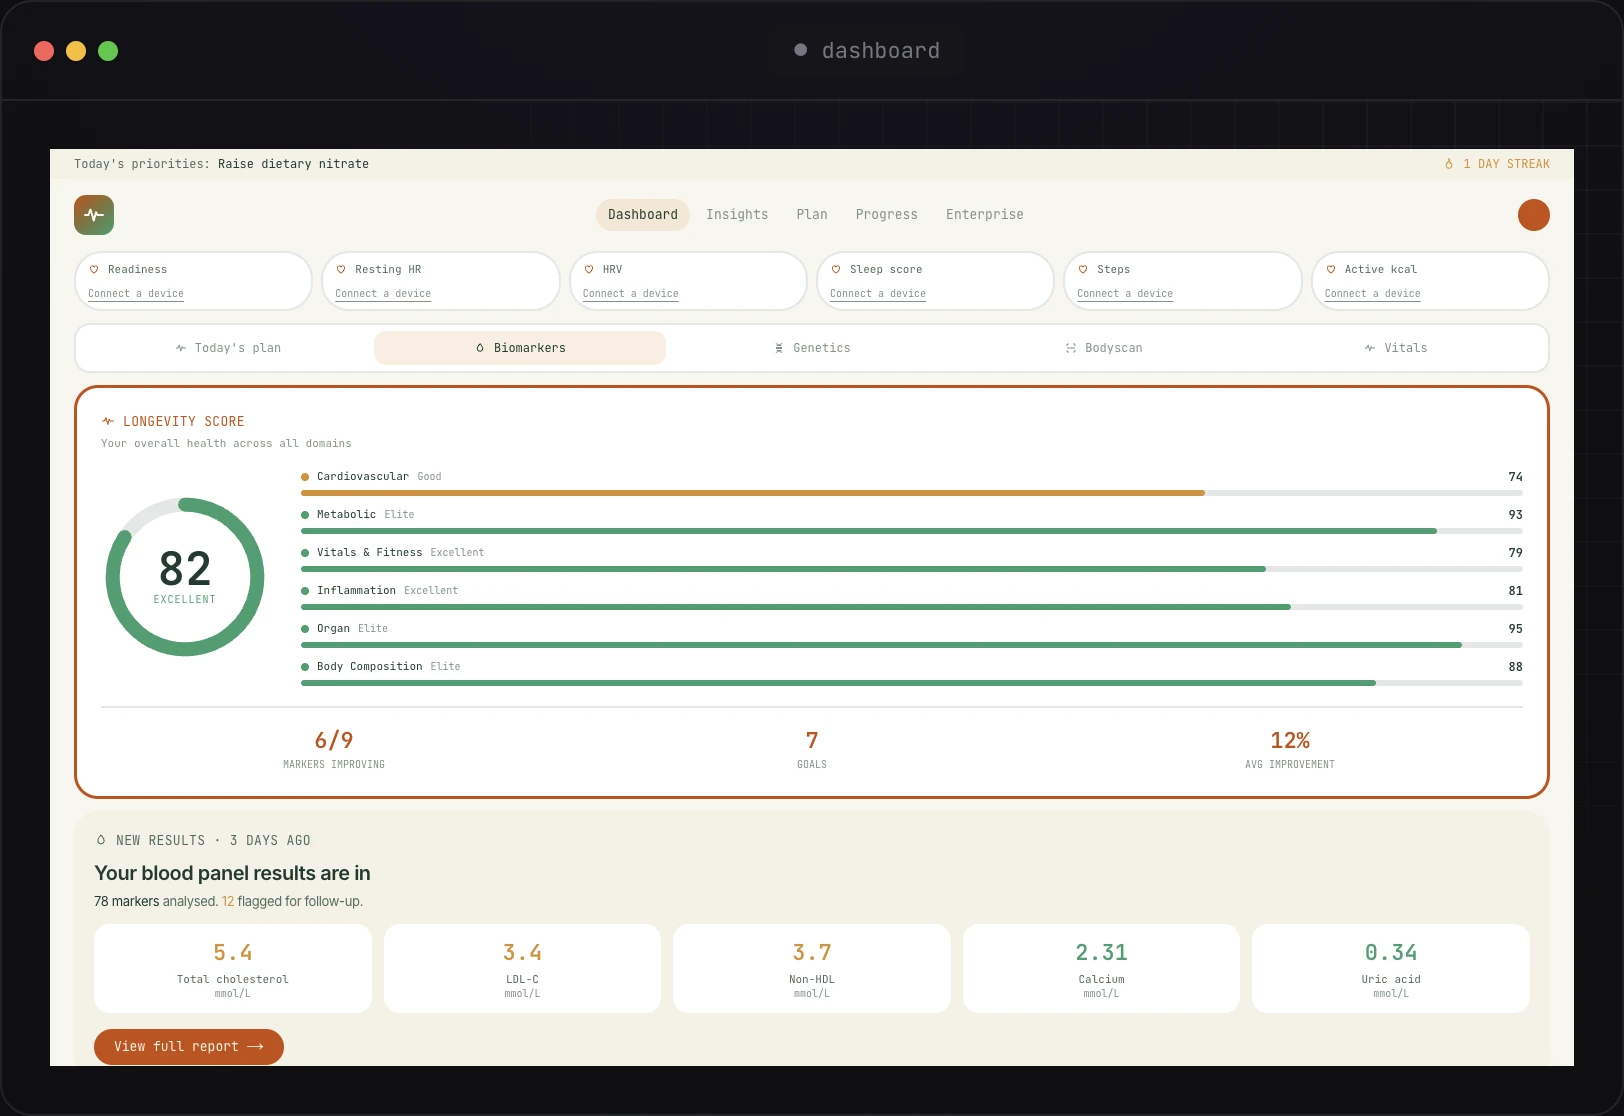Open the Uric acid result card
The height and width of the screenshot is (1116, 1624).
pos(1391,968)
